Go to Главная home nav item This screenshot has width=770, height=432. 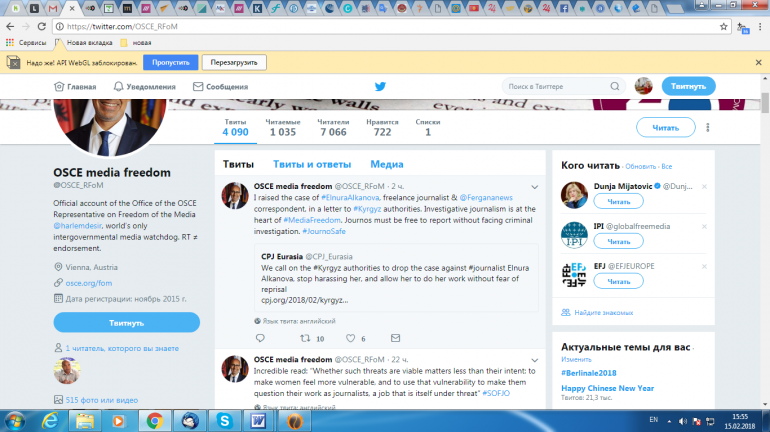point(75,86)
